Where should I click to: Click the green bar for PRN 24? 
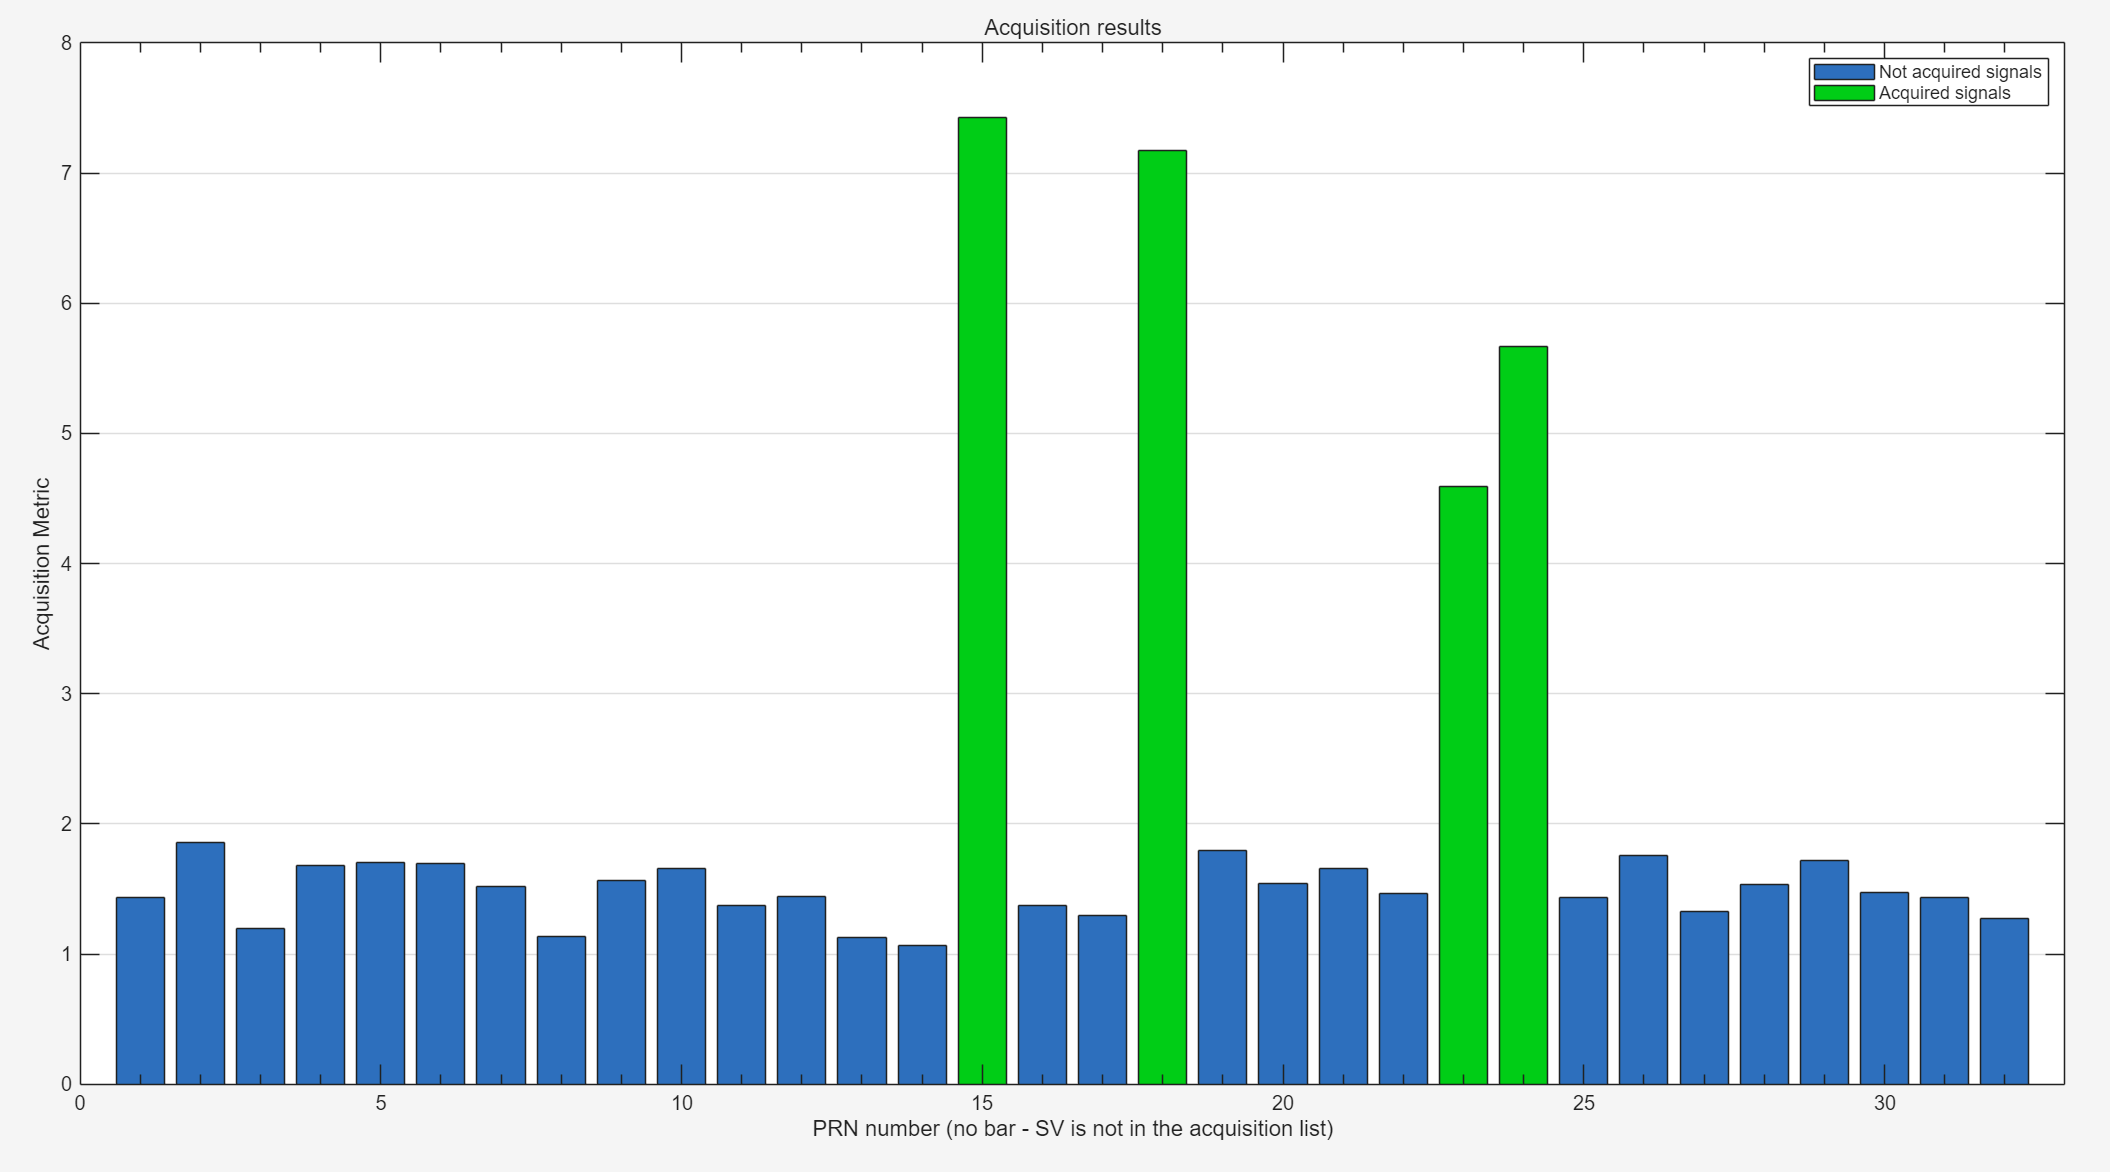(x=1523, y=715)
